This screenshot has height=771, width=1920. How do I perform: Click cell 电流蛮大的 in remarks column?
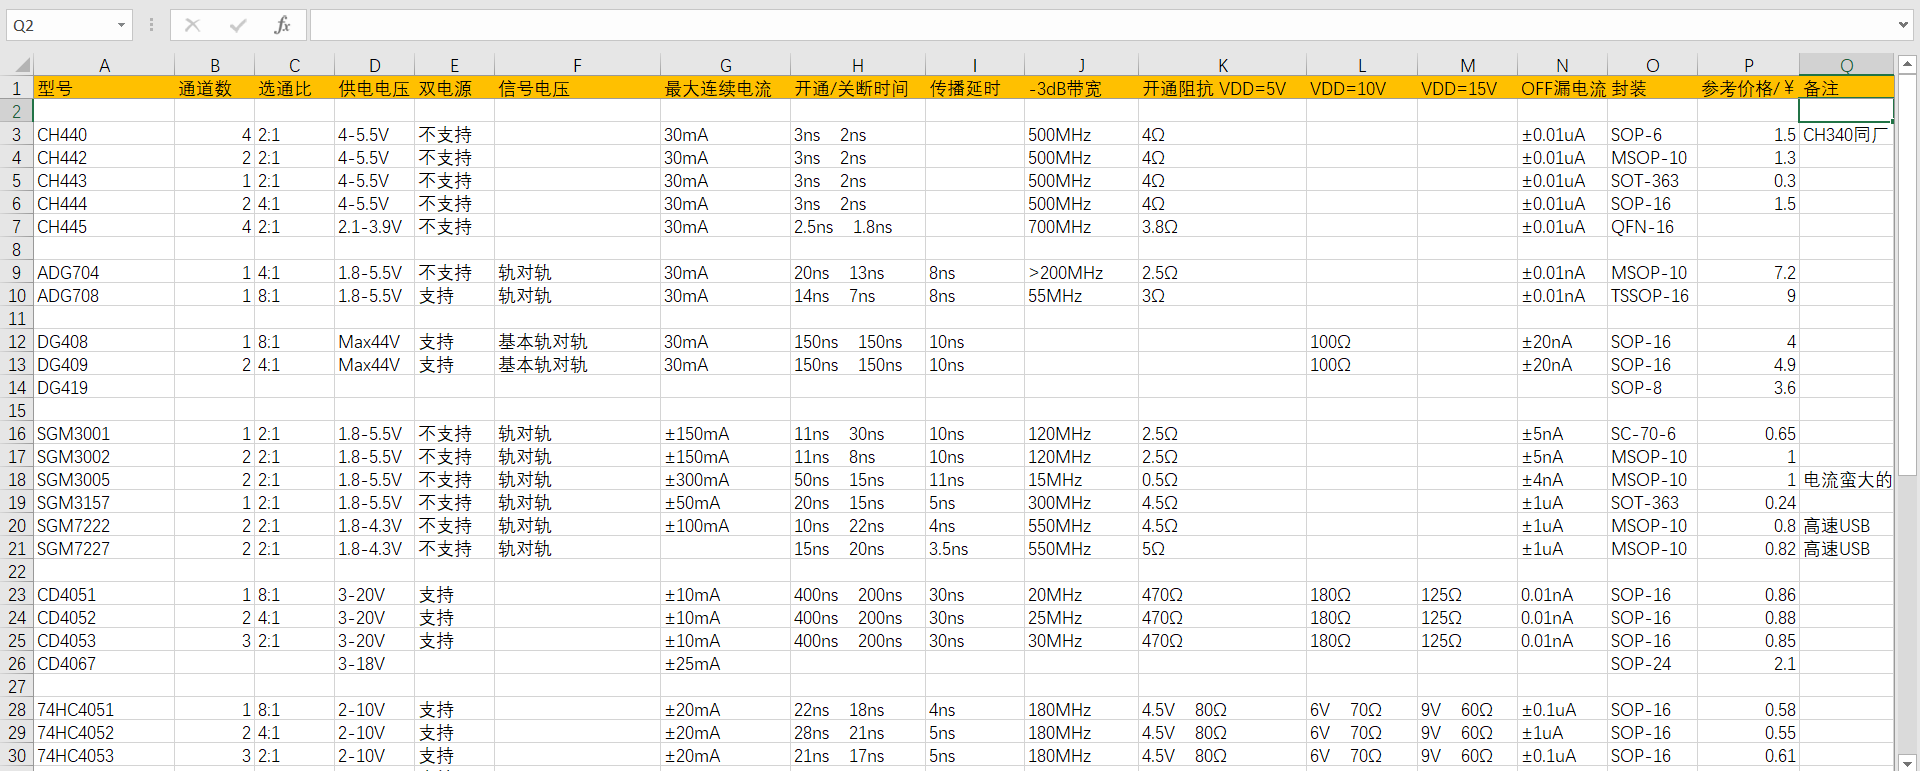pos(1846,479)
